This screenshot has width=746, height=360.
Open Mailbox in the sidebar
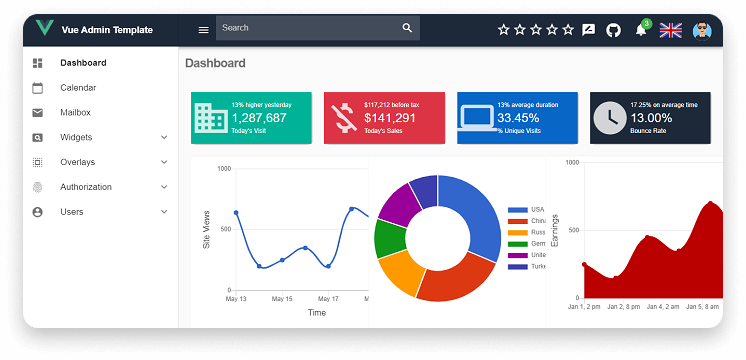coord(75,113)
